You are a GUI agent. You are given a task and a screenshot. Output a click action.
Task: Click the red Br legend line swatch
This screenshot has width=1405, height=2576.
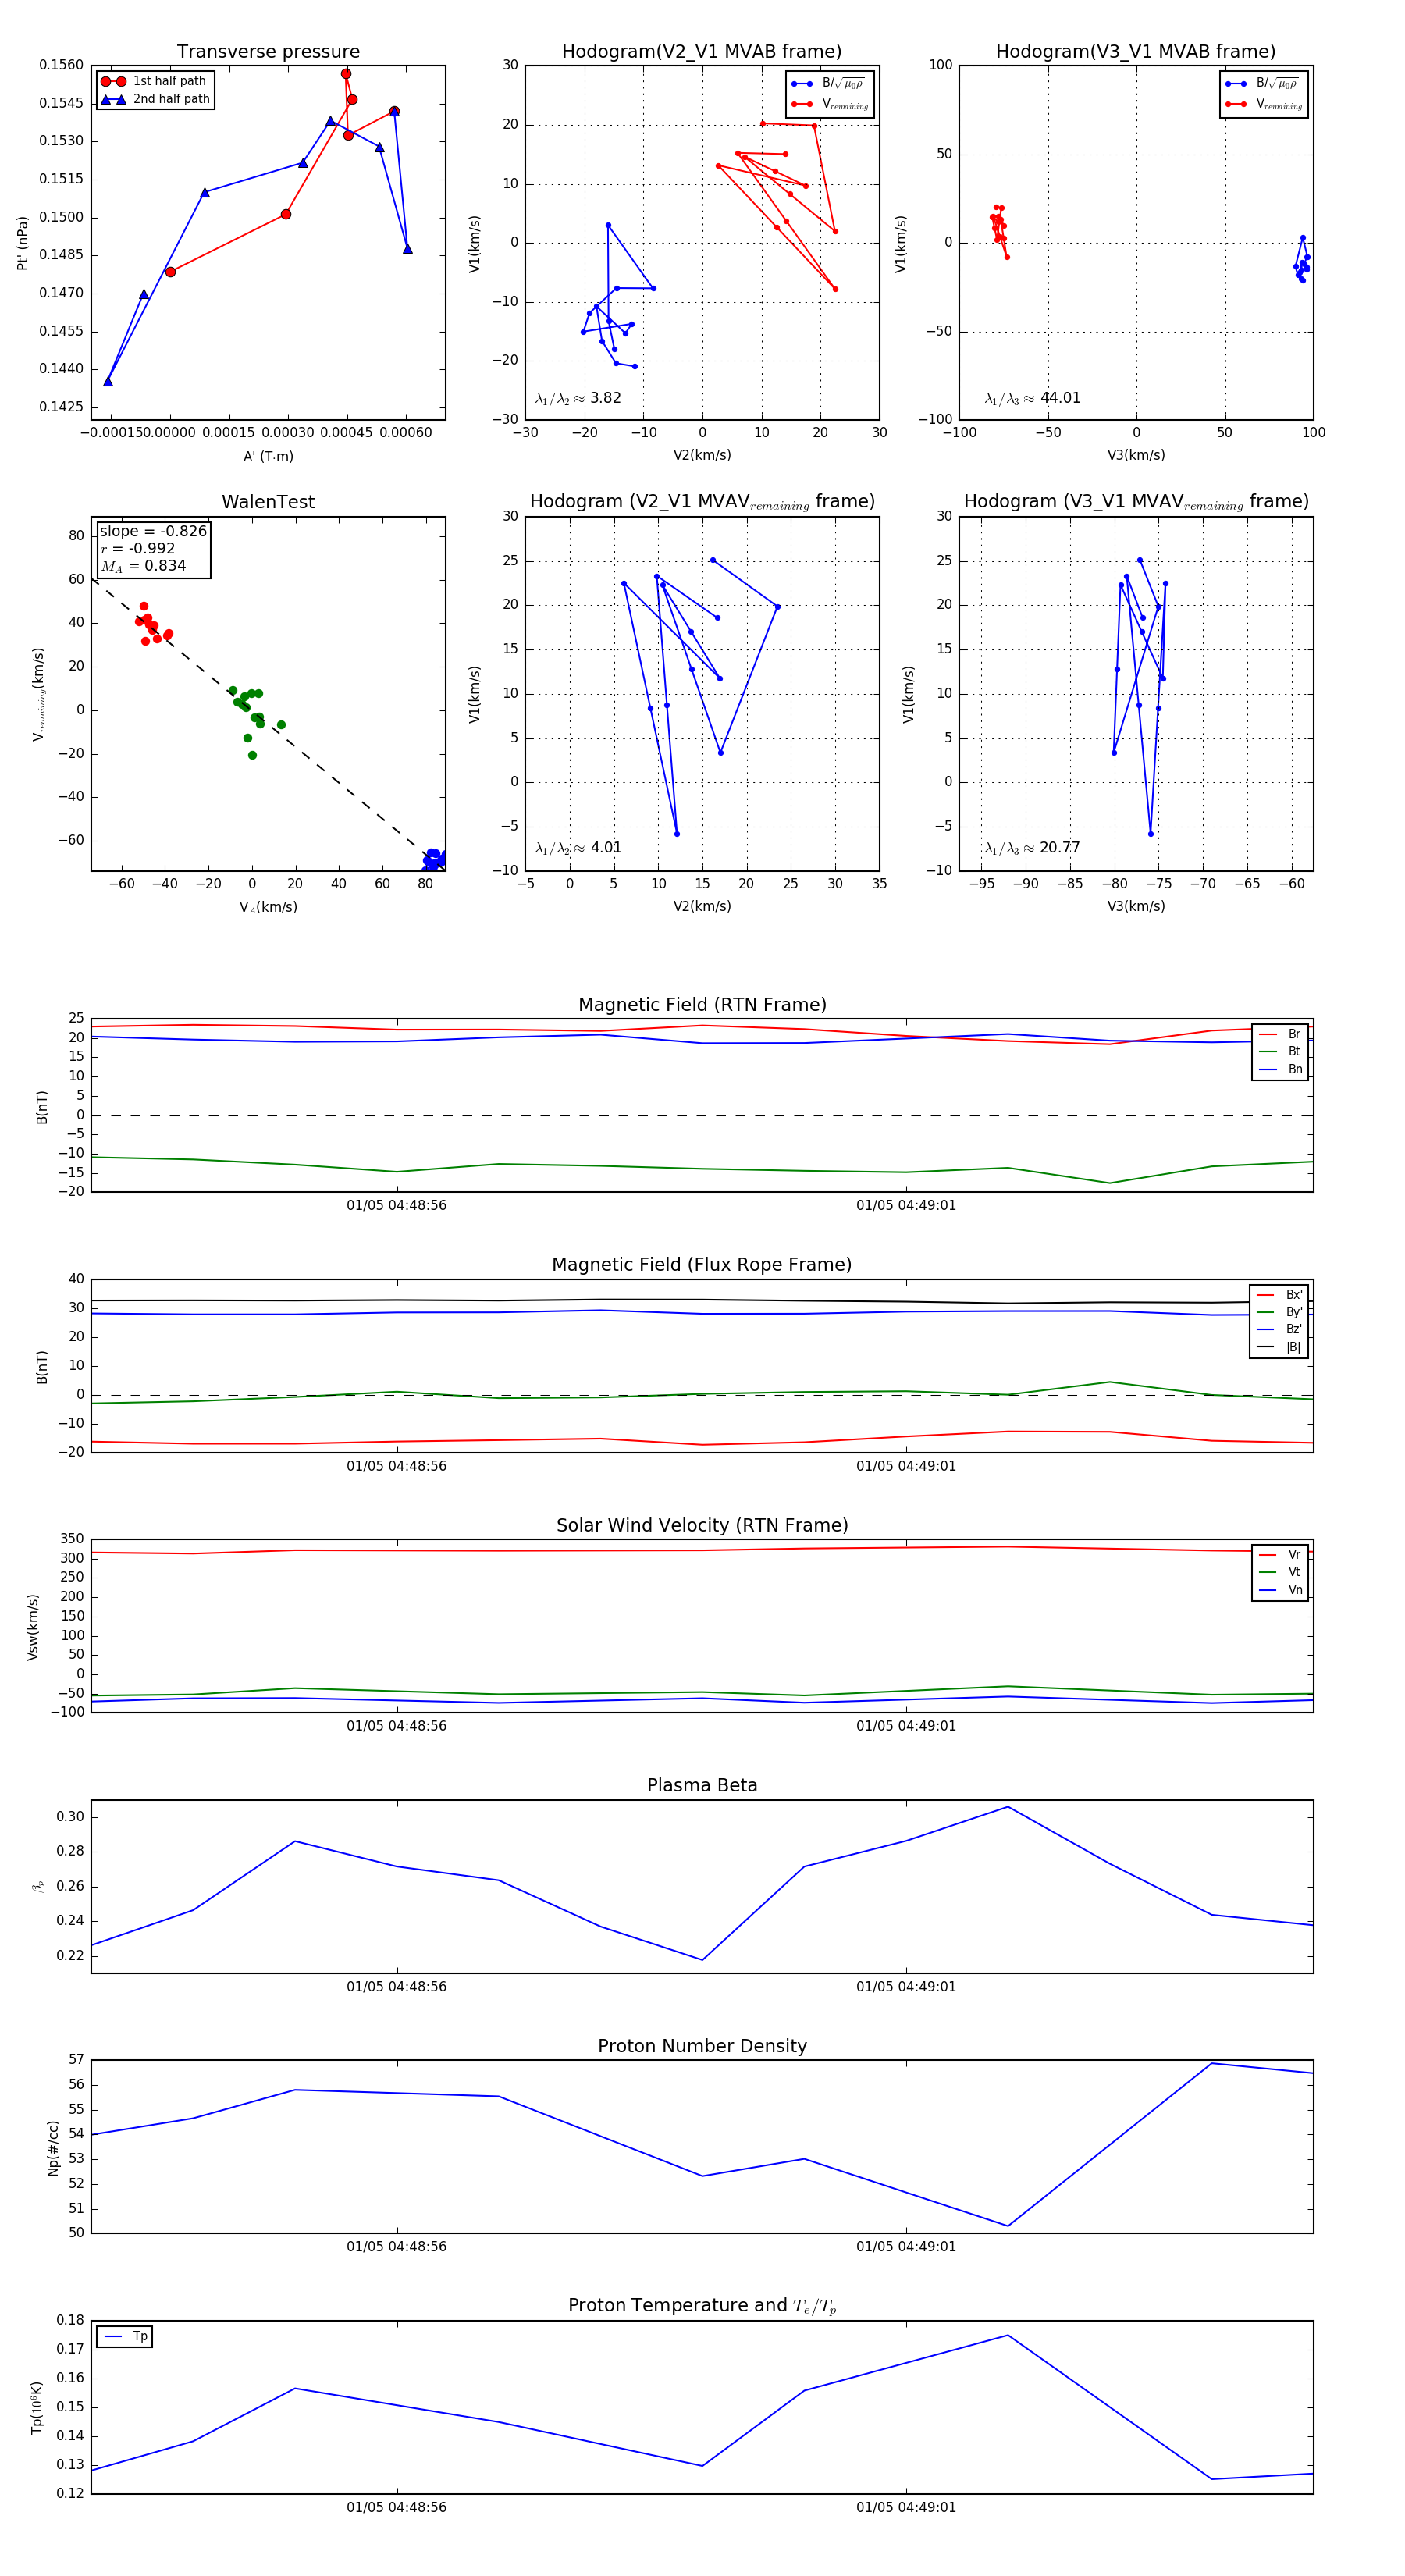point(1267,1034)
